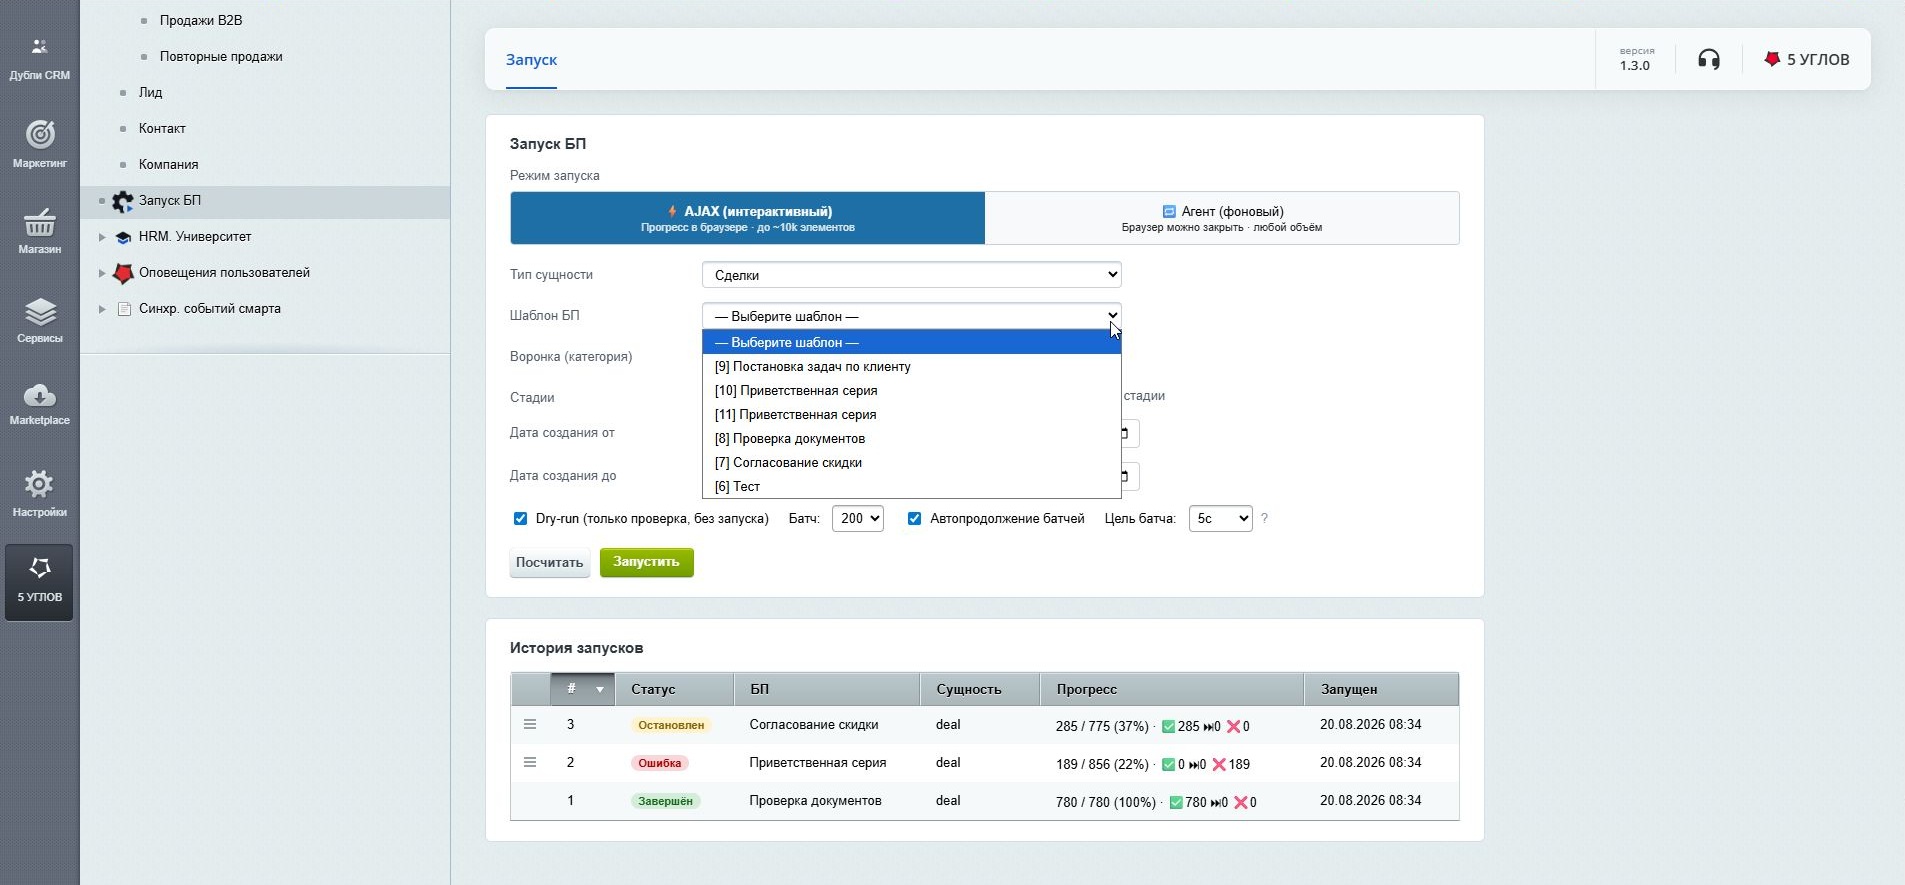Viewport: 1905px width, 885px height.
Task: Toggle the Dry-run checkbox
Action: [520, 518]
